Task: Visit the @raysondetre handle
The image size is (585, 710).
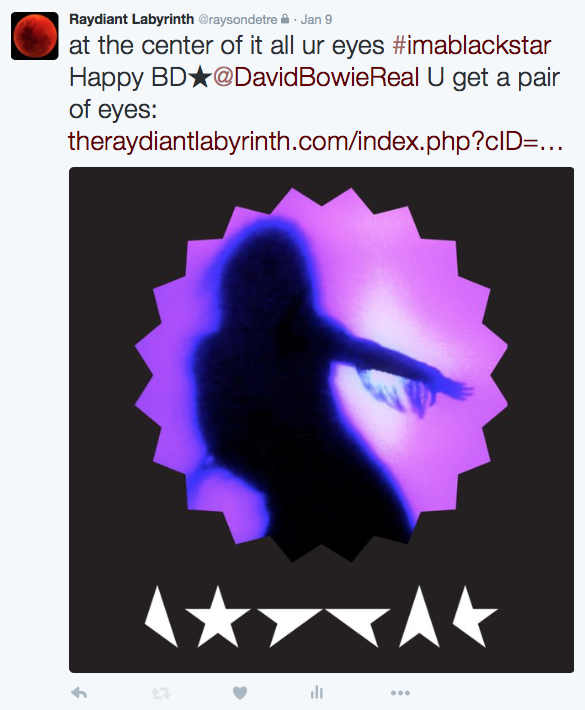Action: (x=238, y=19)
